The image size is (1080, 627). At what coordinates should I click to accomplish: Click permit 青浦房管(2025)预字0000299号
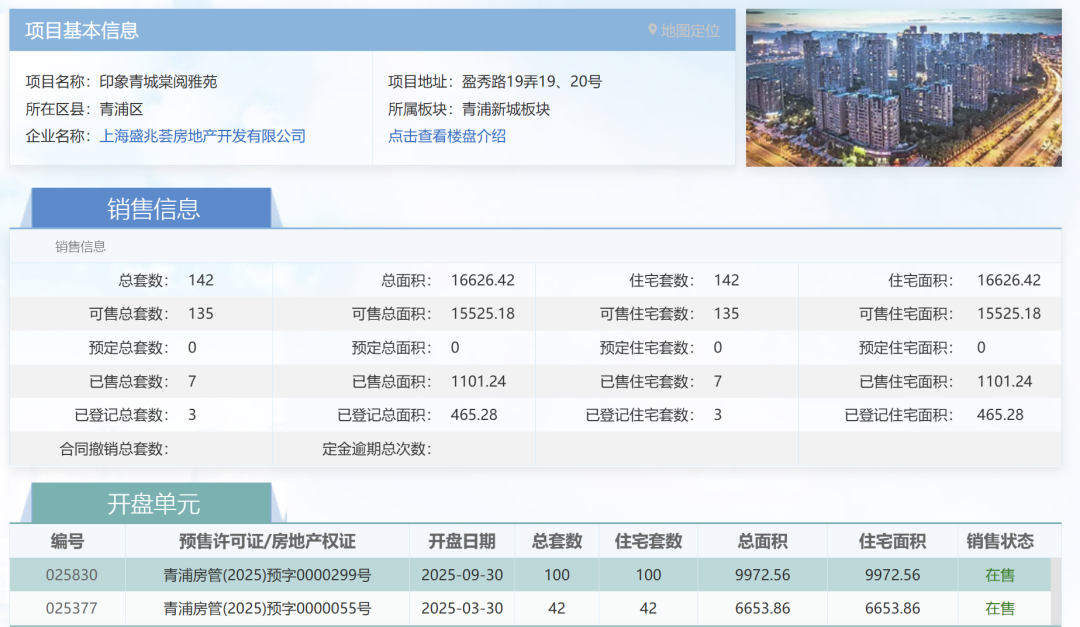(267, 575)
